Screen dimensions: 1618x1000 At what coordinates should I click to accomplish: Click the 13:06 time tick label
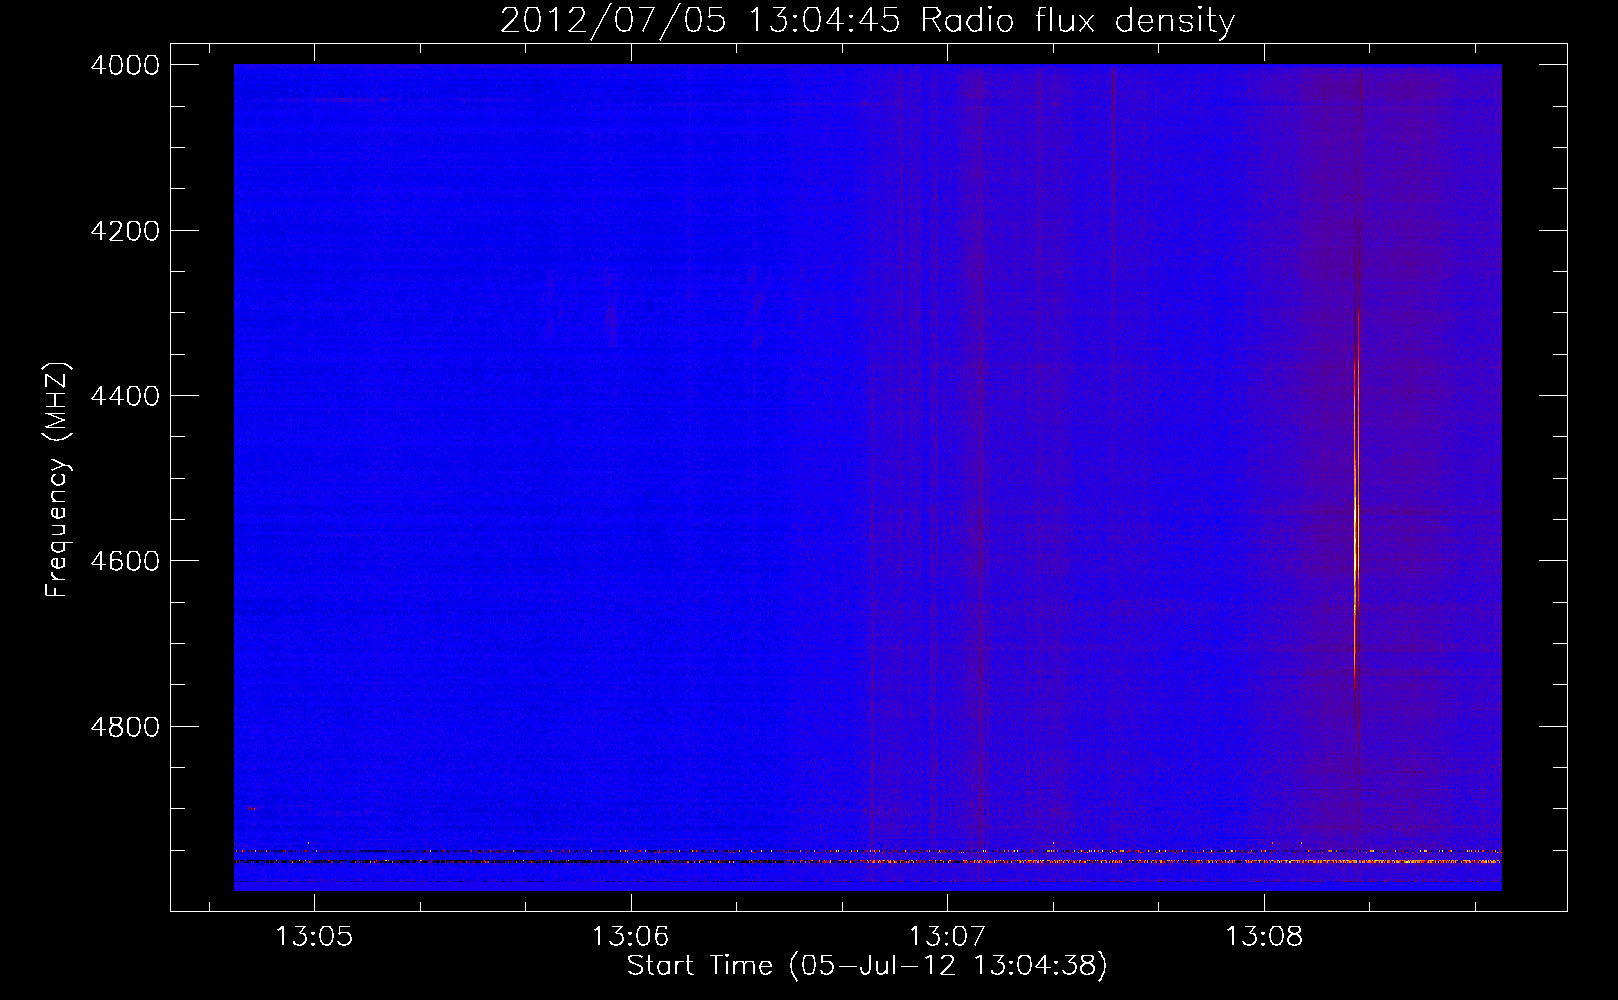coord(630,936)
